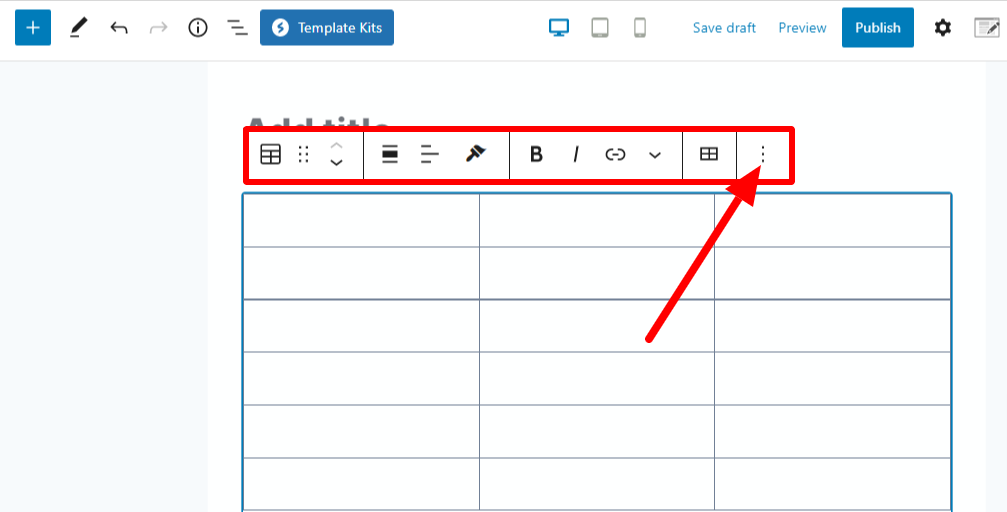
Task: Switch to tablet preview mode
Action: (x=600, y=28)
